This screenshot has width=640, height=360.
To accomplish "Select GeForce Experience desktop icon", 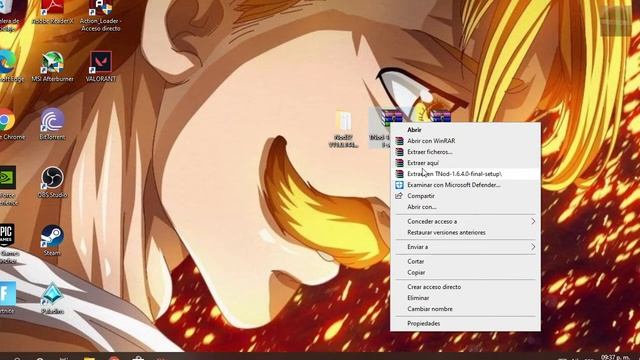I will 8,186.
